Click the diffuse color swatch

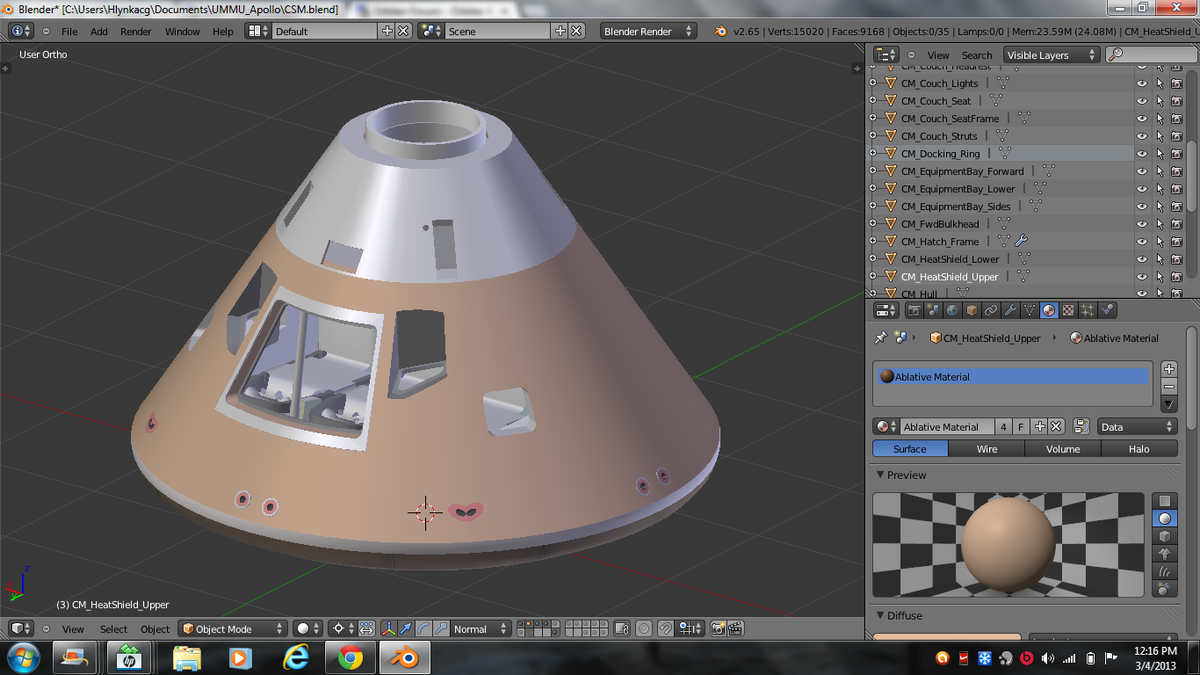click(x=947, y=637)
